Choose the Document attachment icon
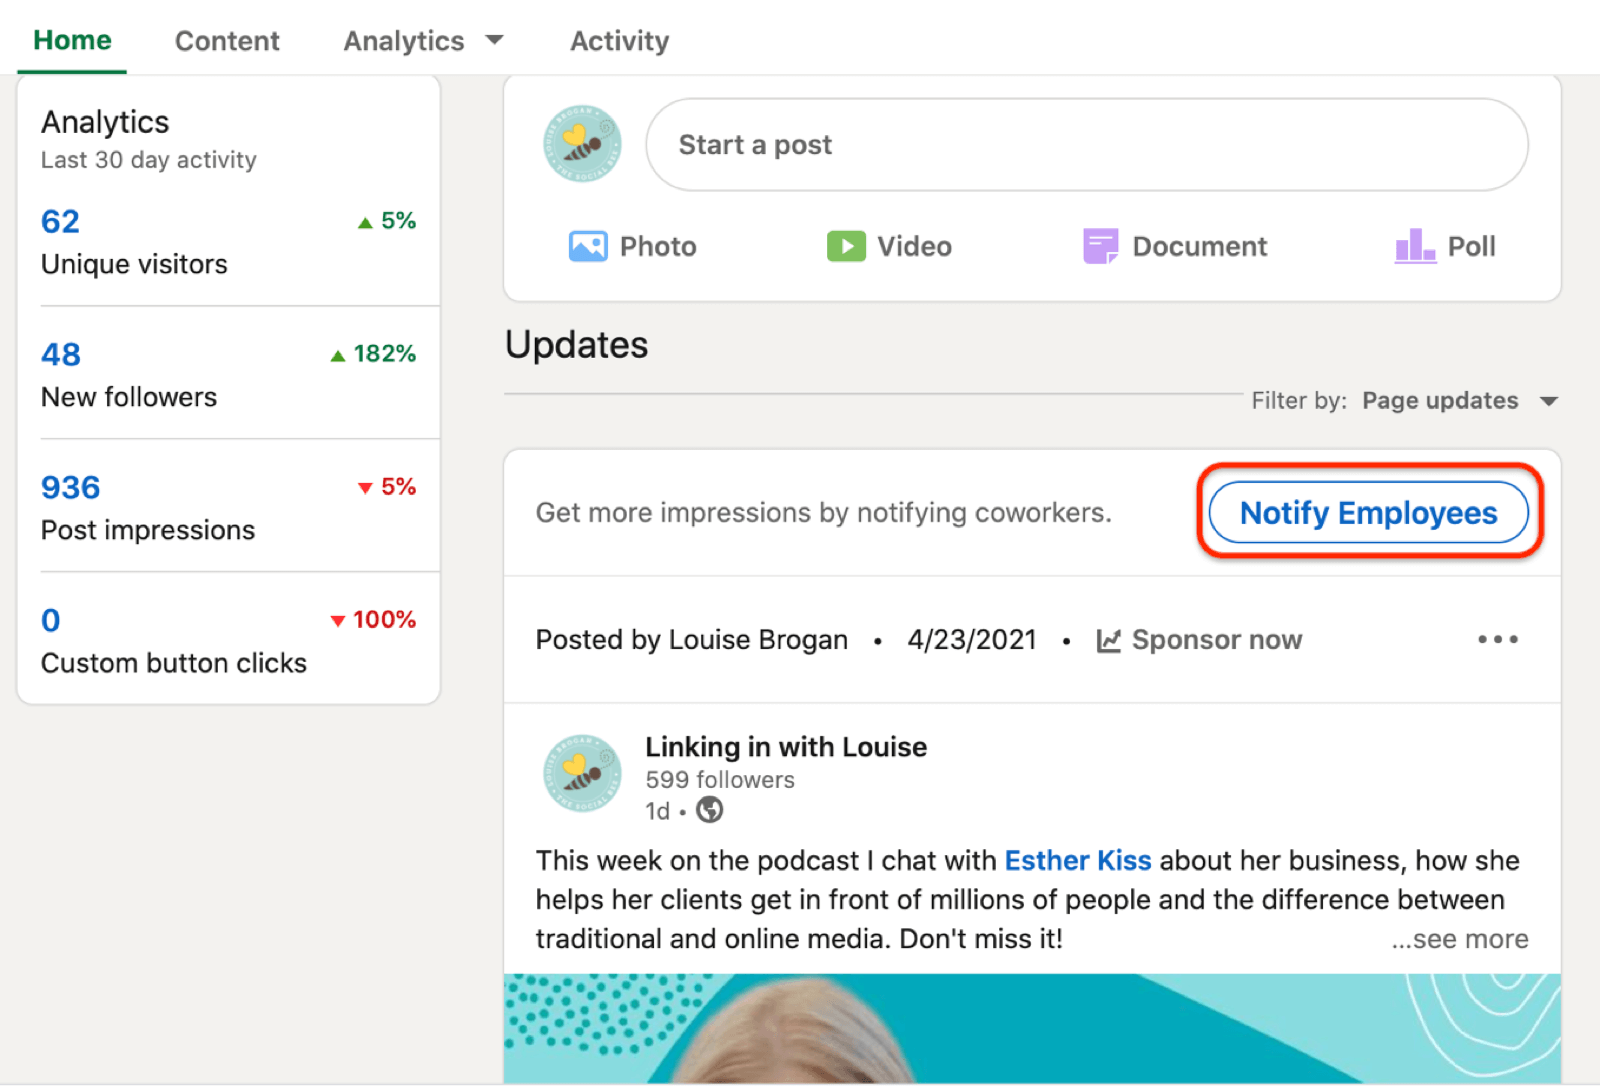Viewport: 1600px width, 1087px height. 1100,246
